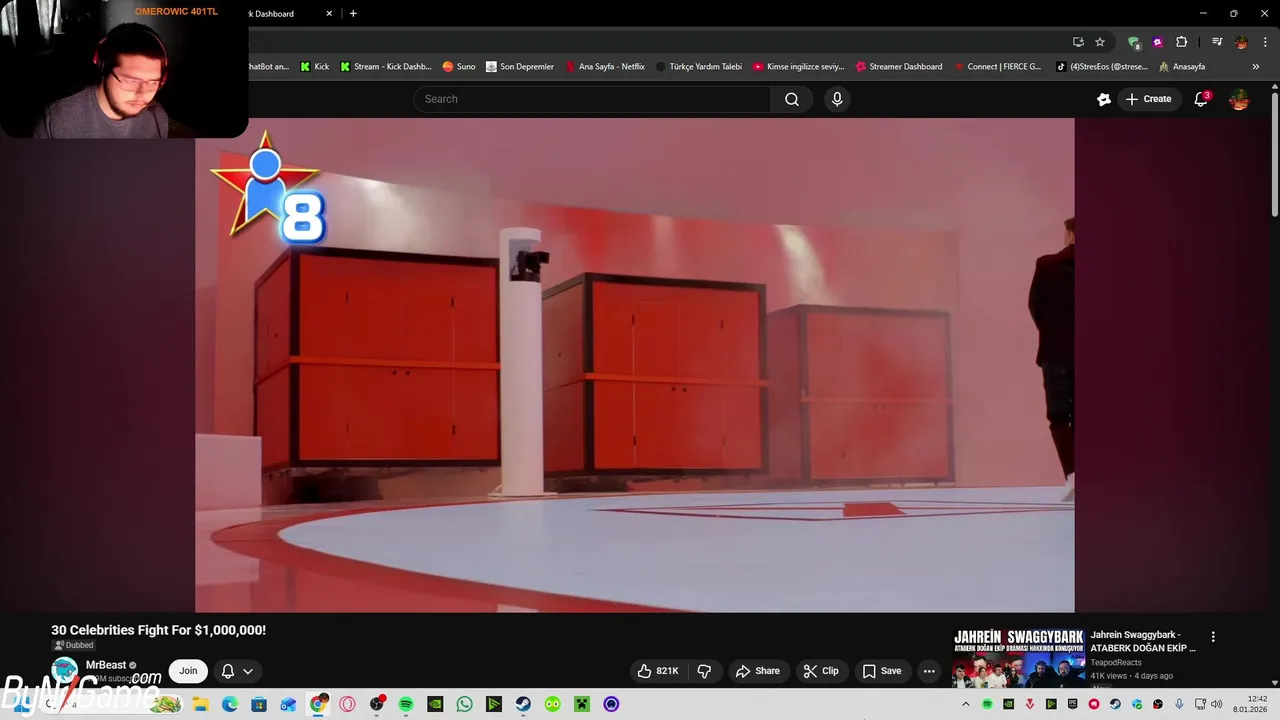Open the Streamer Dashboard bookmark
1280x720 pixels.
[x=899, y=67]
